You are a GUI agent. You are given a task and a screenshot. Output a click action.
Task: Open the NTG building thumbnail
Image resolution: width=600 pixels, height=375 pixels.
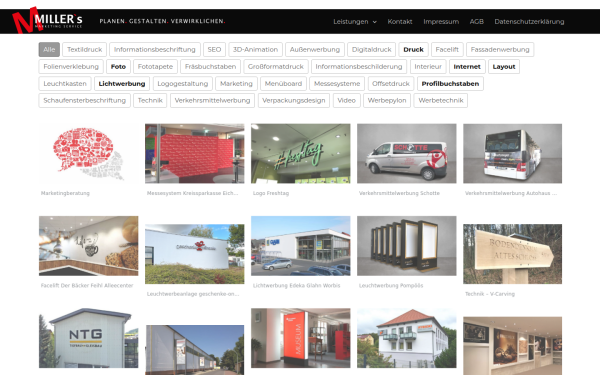click(88, 338)
